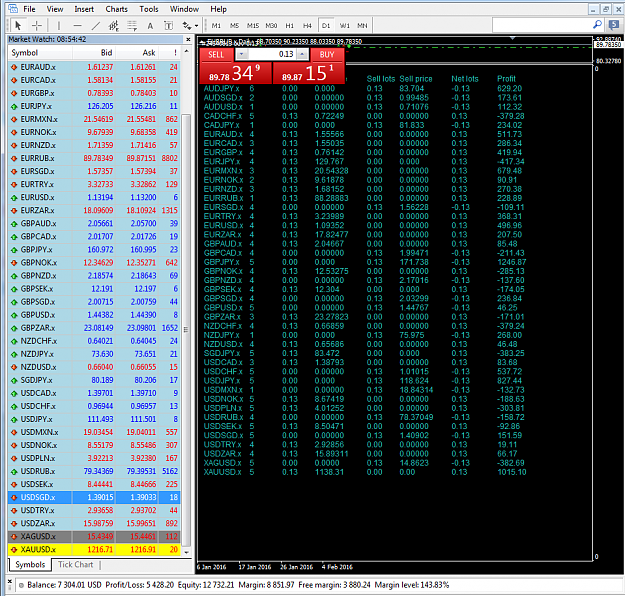Click the EURJPY.x up-arrow icon
The width and height of the screenshot is (625, 596).
click(x=14, y=106)
